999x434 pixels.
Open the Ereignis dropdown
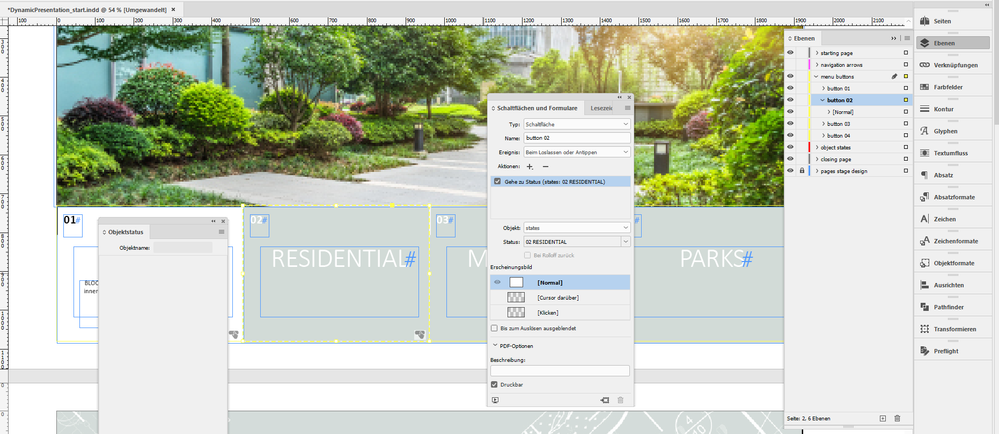pos(577,152)
